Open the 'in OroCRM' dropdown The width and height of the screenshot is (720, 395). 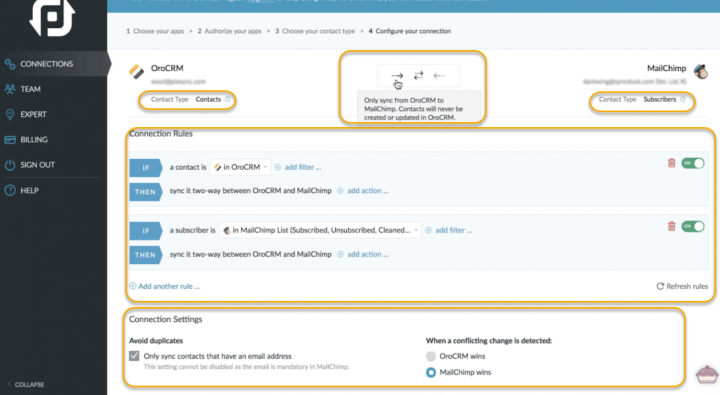(240, 167)
